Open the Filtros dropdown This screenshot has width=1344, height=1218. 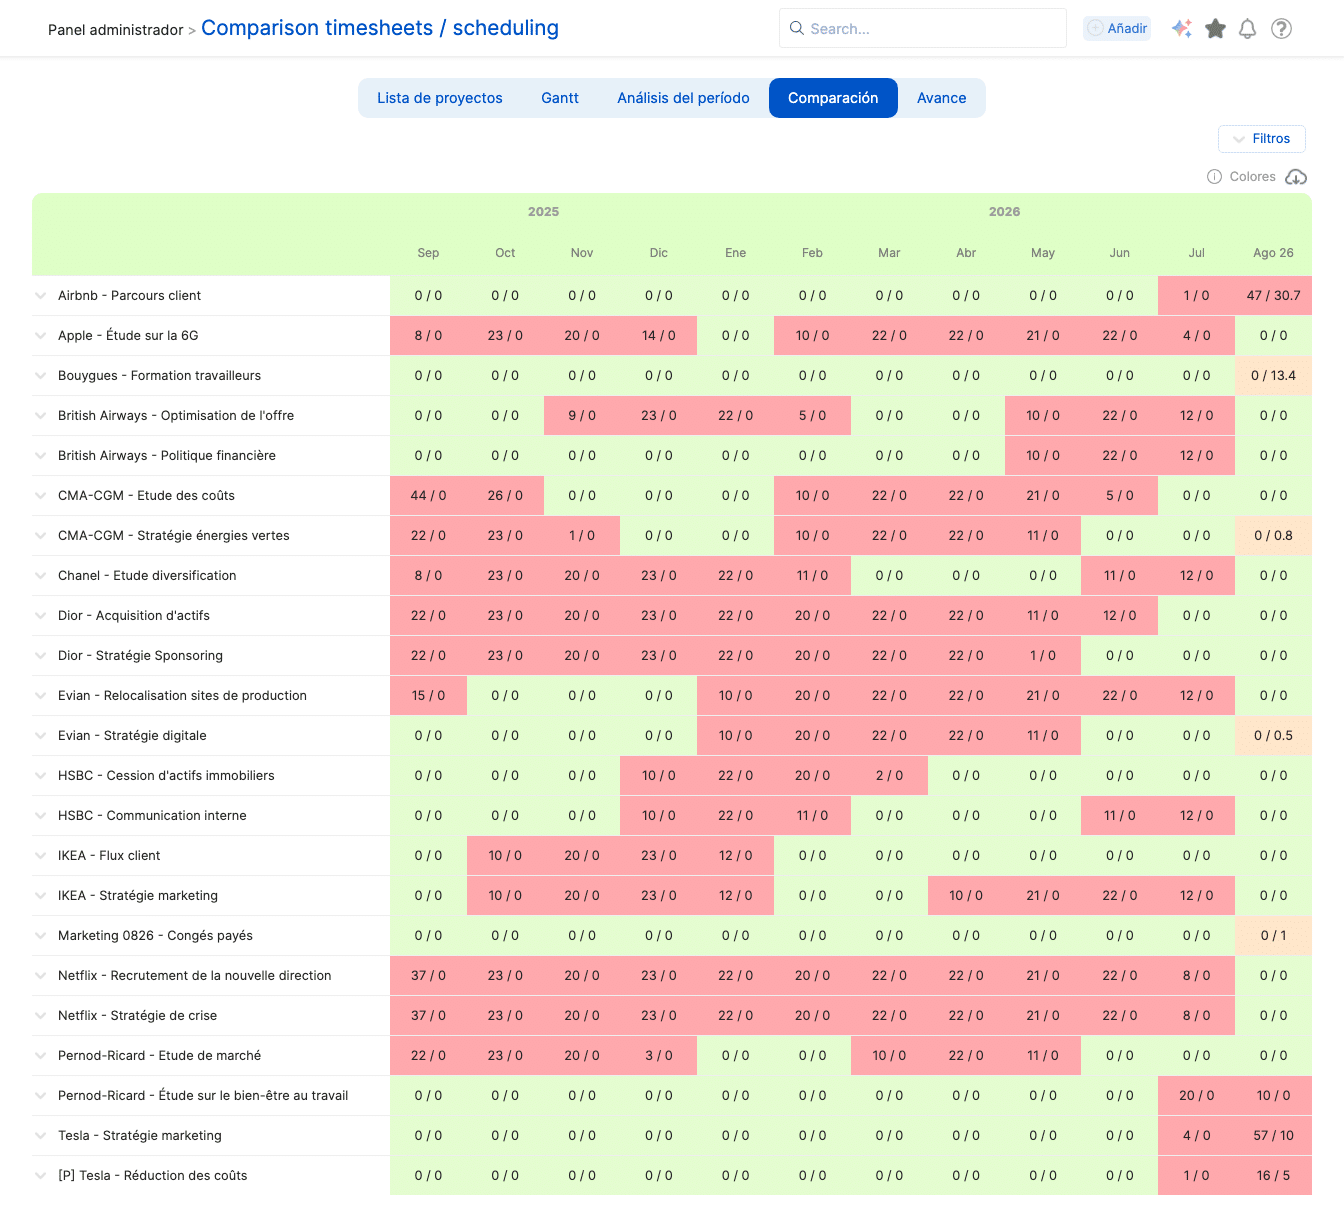pyautogui.click(x=1262, y=139)
